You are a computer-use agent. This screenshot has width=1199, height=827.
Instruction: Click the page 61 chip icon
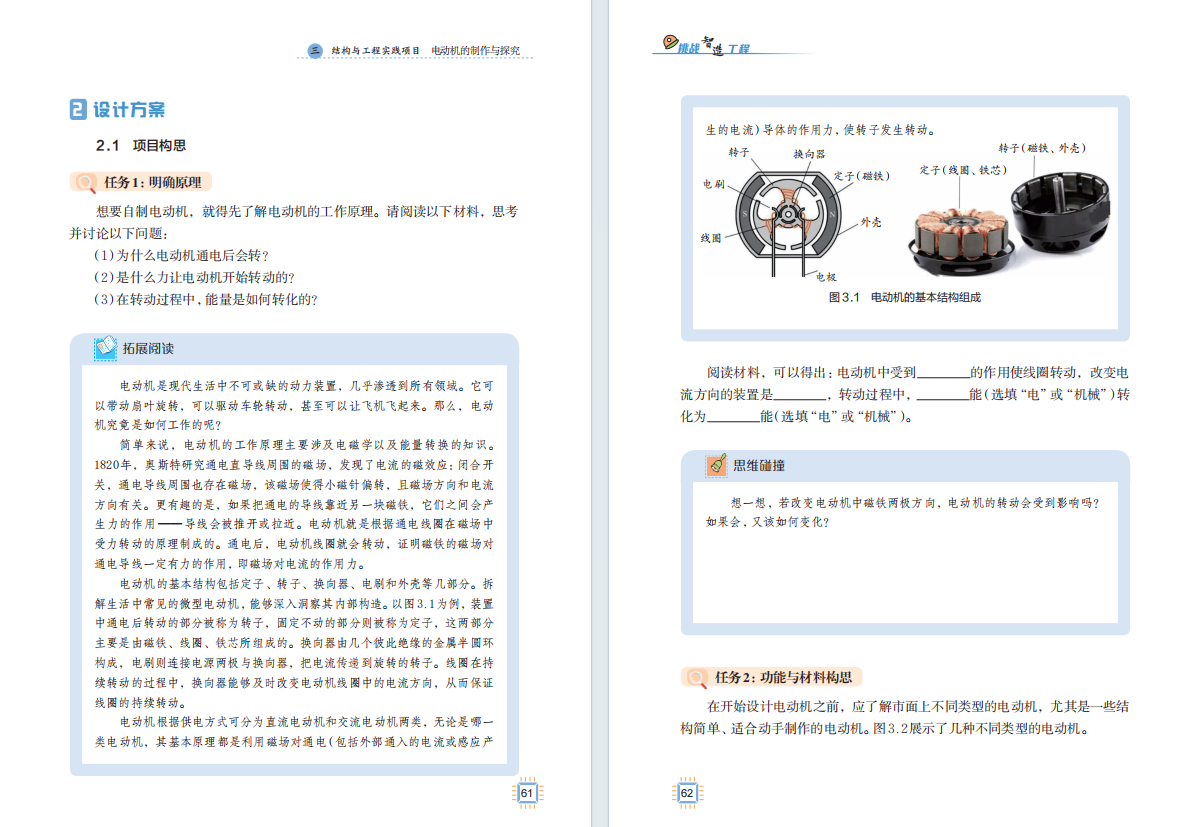527,793
